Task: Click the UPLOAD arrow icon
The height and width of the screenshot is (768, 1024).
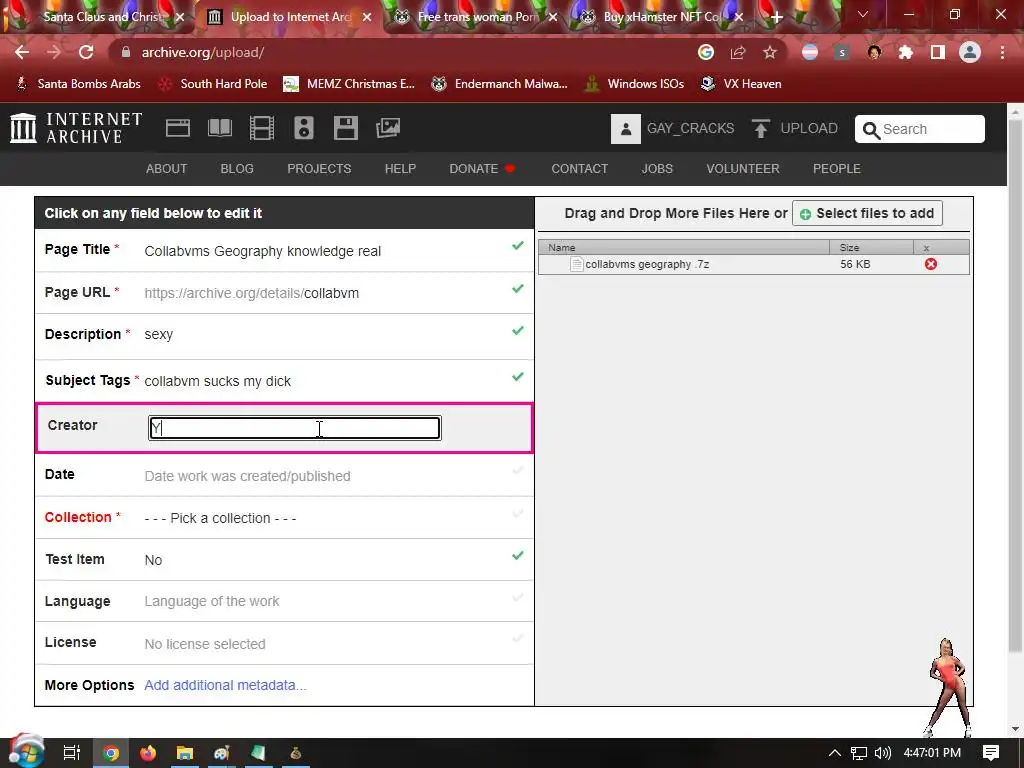Action: point(760,129)
